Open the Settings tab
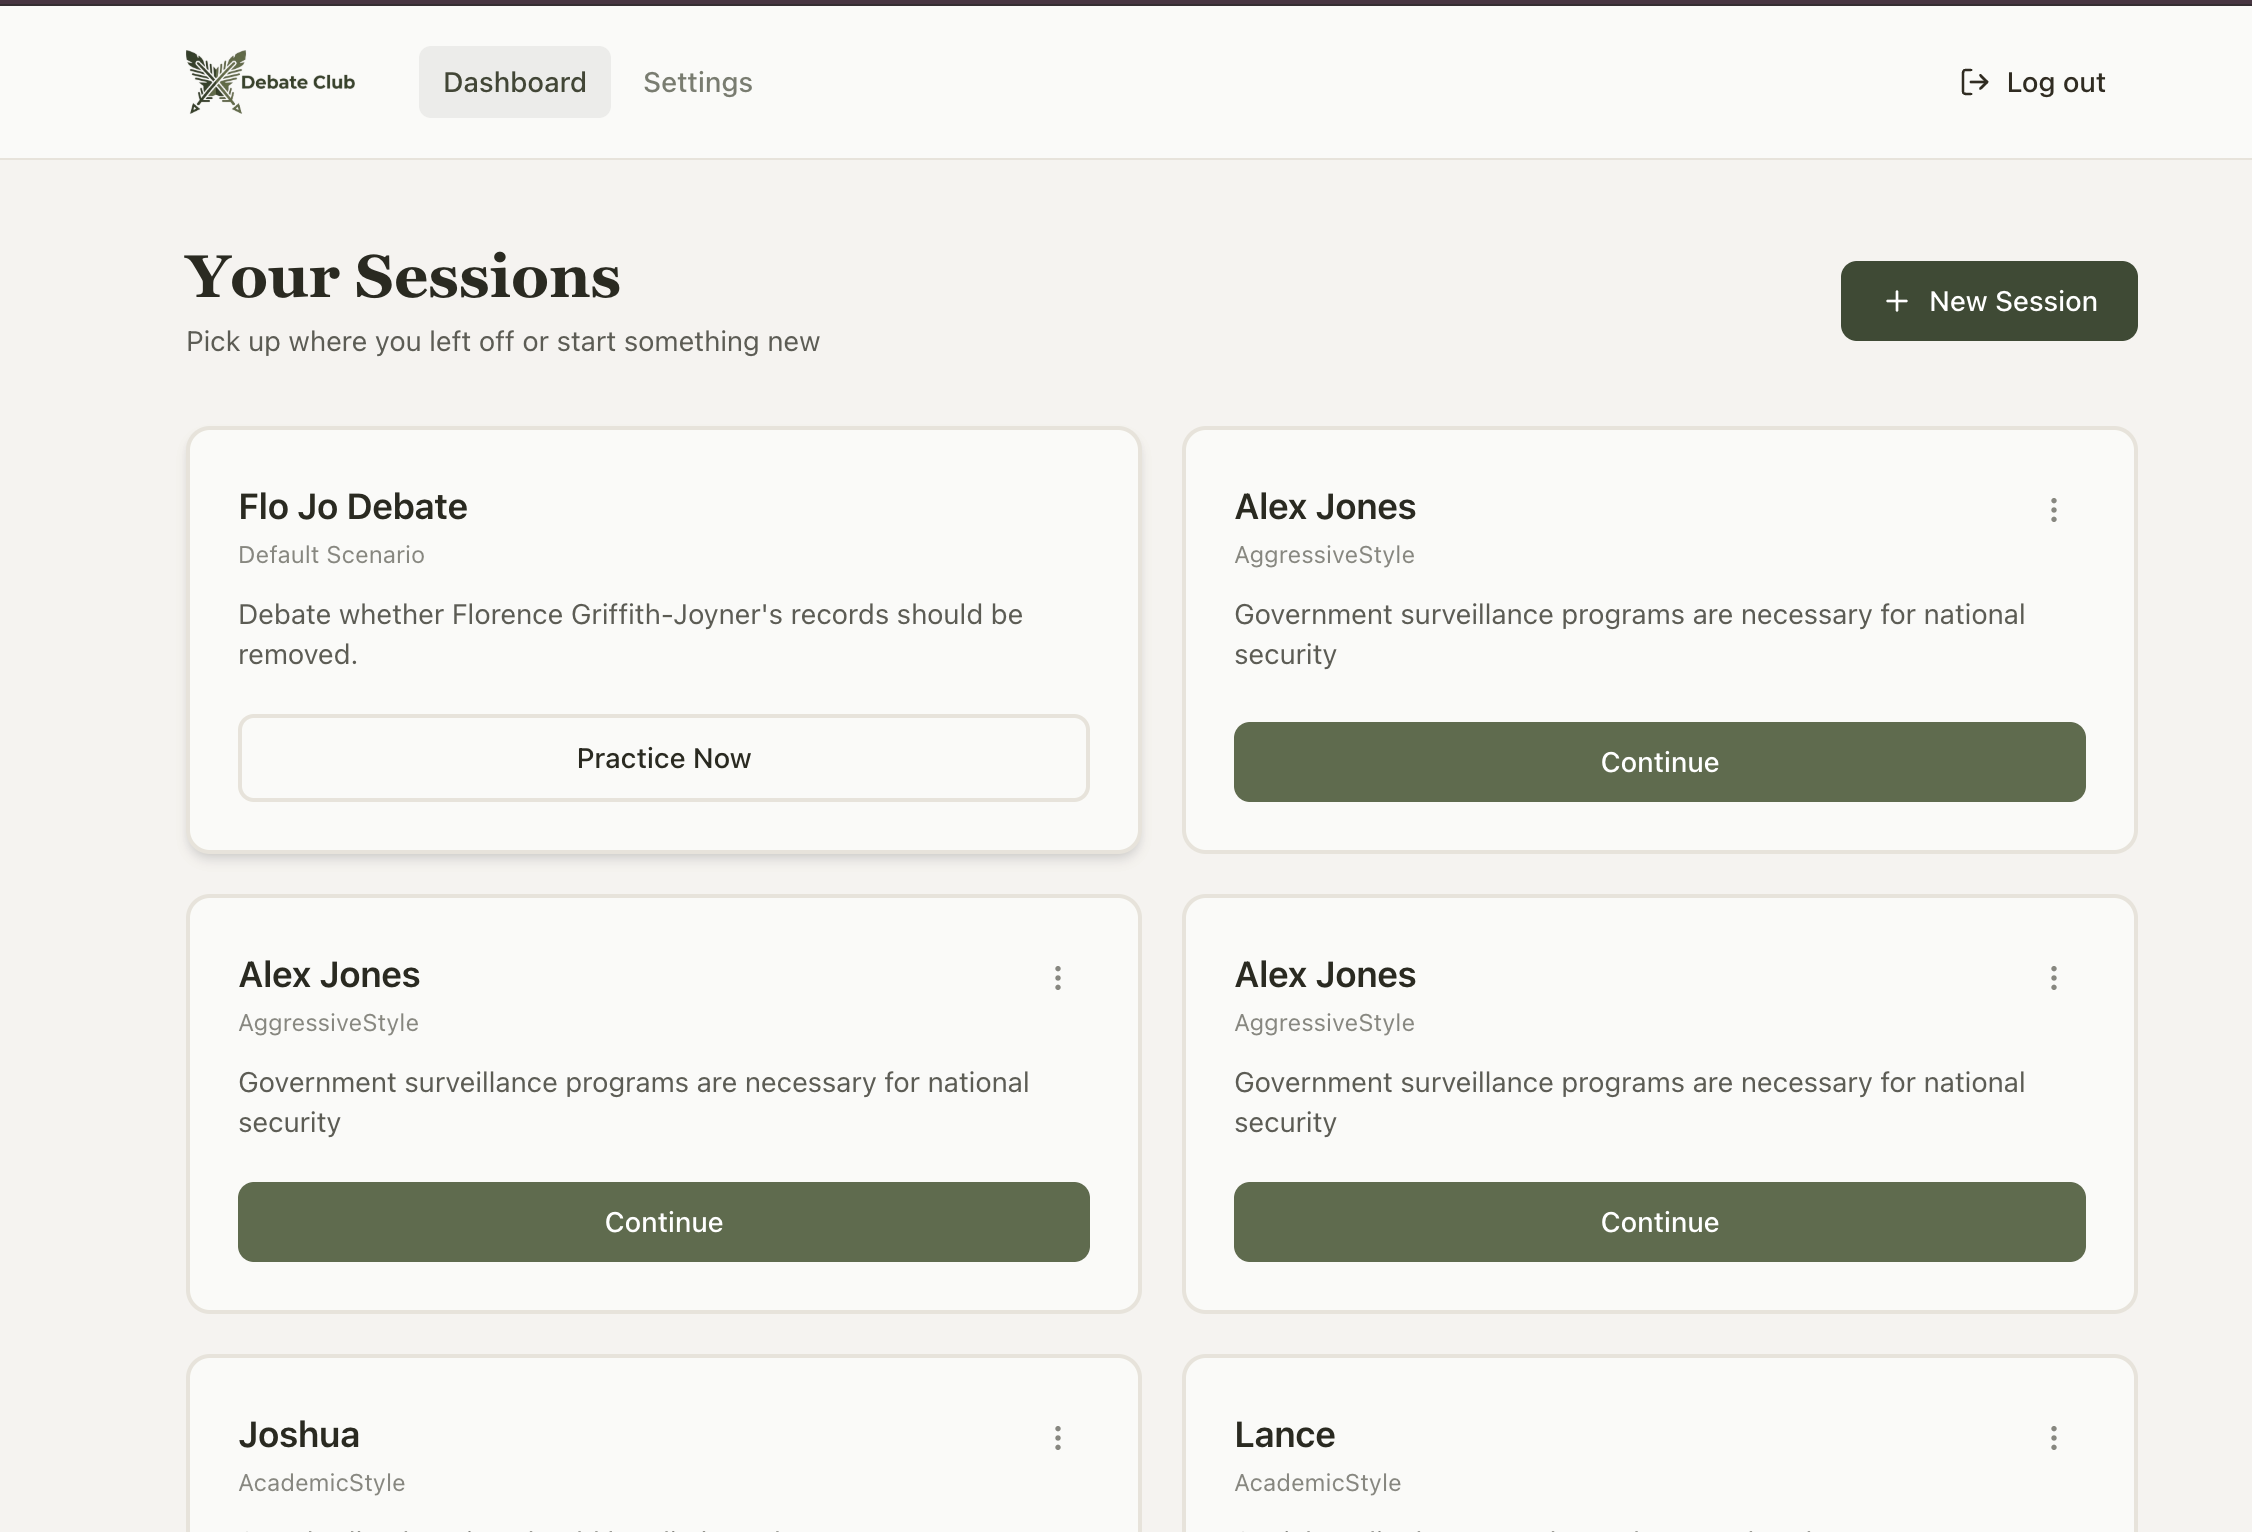The image size is (2252, 1532). click(x=697, y=82)
